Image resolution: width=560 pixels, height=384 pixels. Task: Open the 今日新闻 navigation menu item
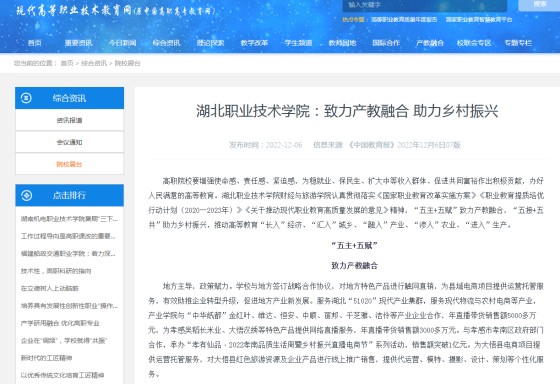(x=122, y=43)
